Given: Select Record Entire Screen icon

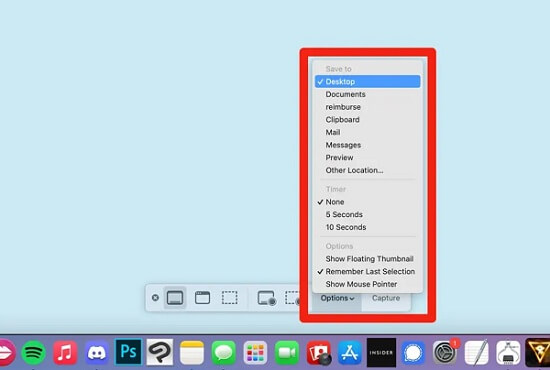Looking at the screenshot, I should point(267,298).
